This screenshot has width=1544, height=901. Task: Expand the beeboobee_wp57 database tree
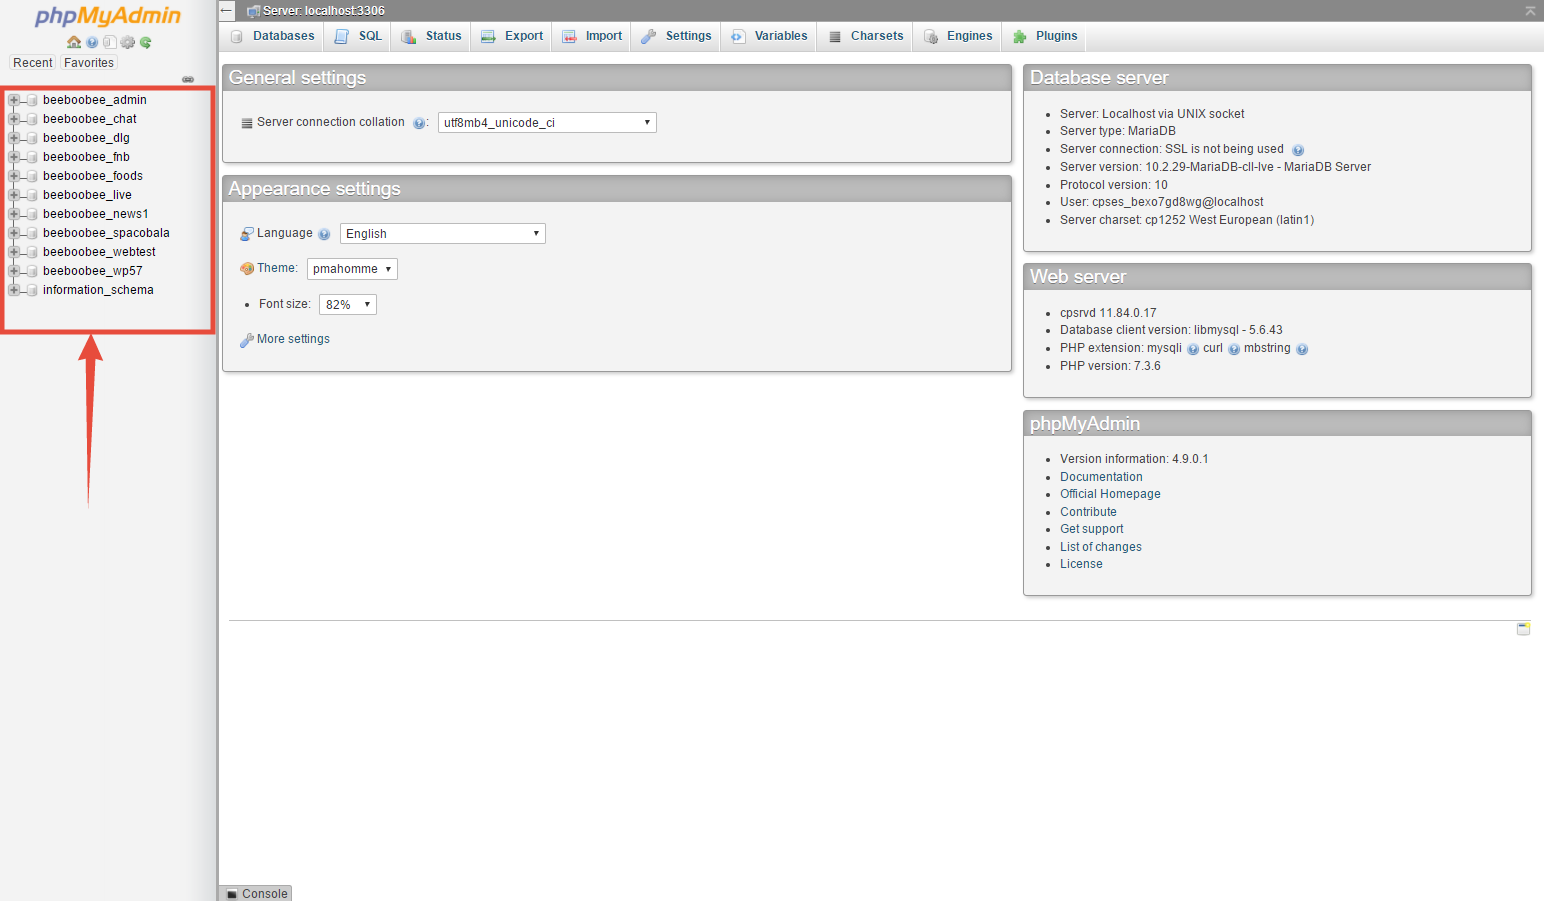[14, 271]
